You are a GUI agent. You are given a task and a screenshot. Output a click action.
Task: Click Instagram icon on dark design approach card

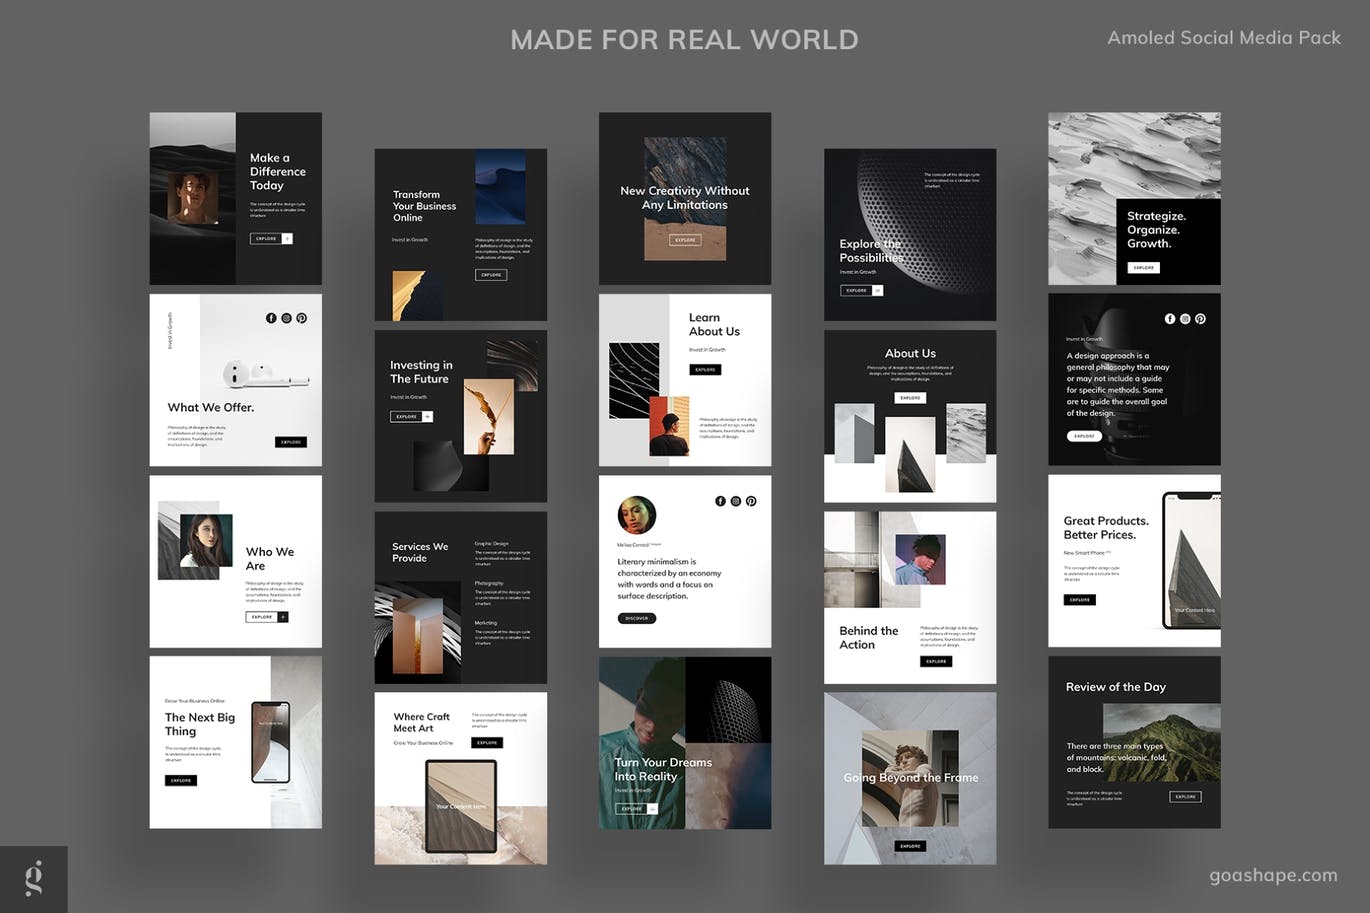point(1185,319)
